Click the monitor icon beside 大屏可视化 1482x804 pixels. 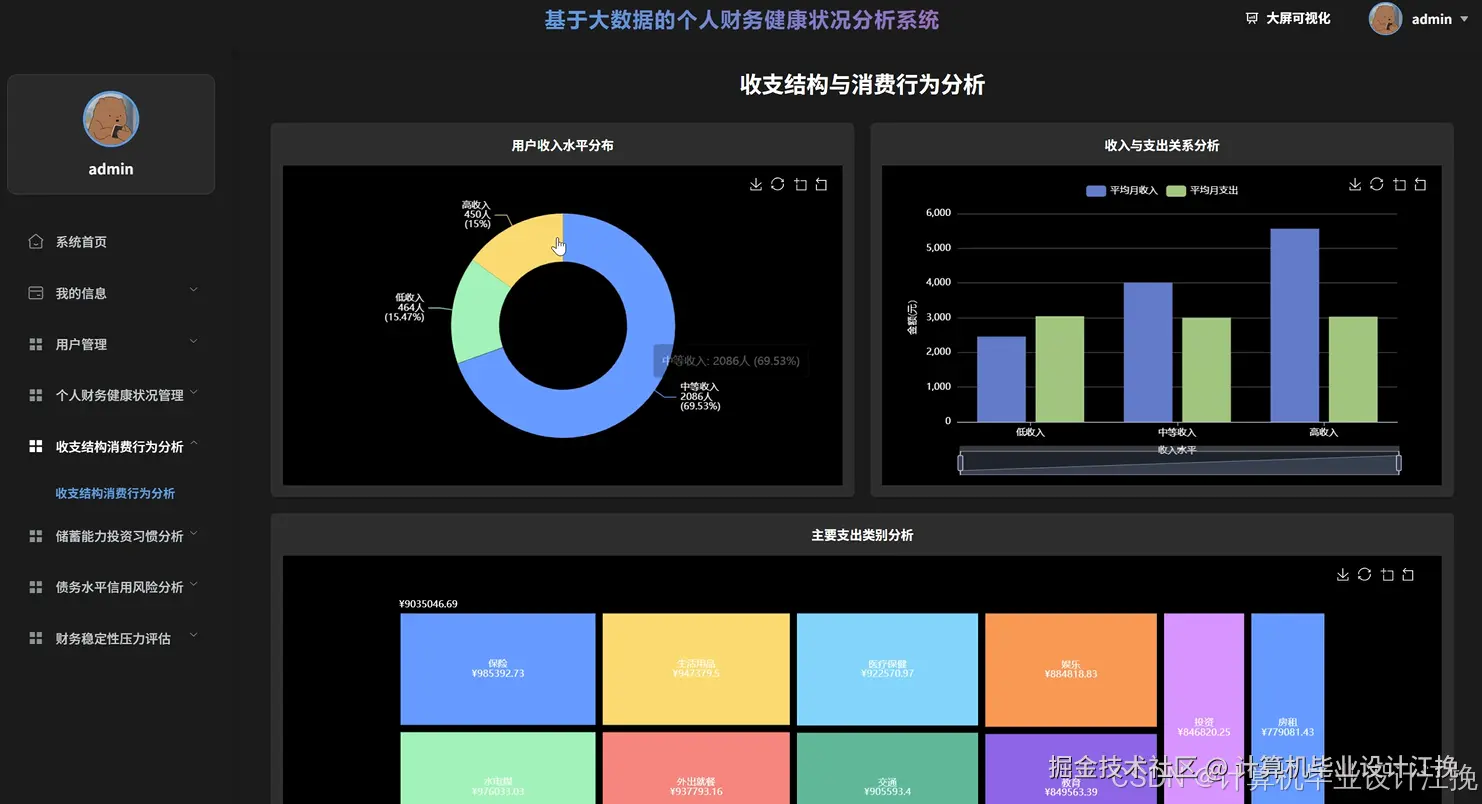(x=1251, y=18)
